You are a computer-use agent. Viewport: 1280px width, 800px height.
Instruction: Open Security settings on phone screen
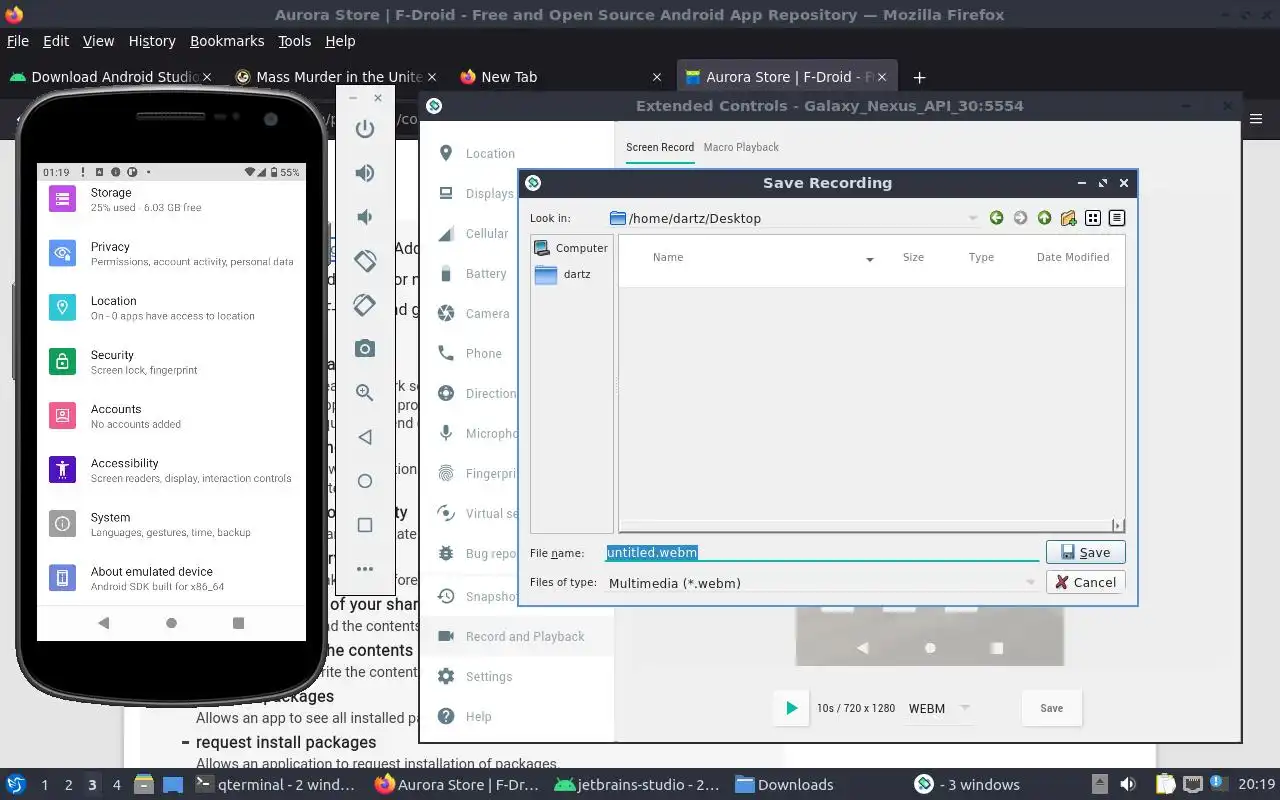pyautogui.click(x=171, y=361)
